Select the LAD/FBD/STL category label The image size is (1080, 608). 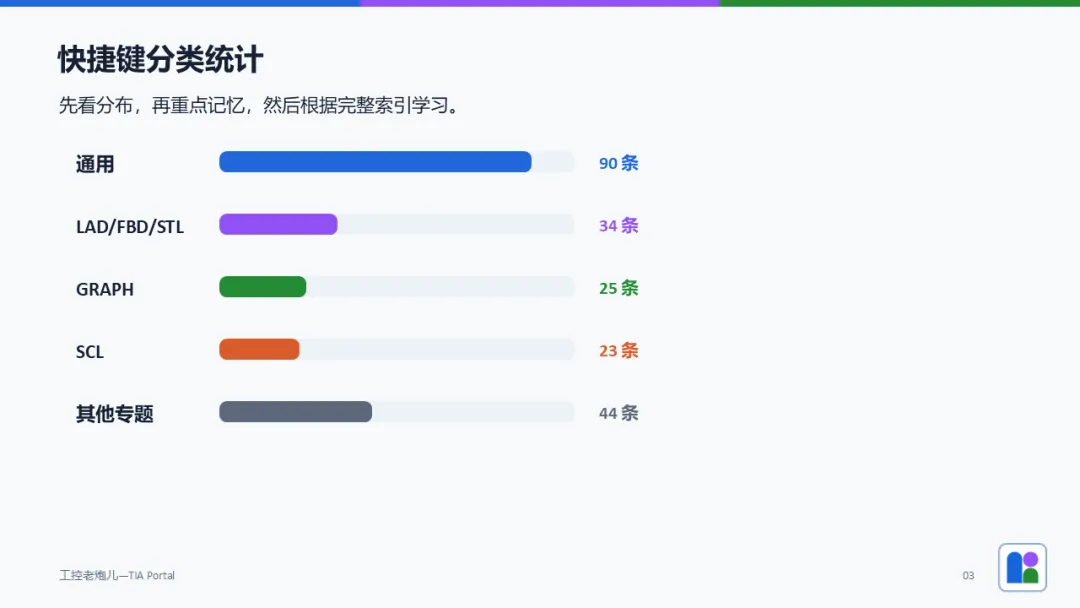point(129,227)
